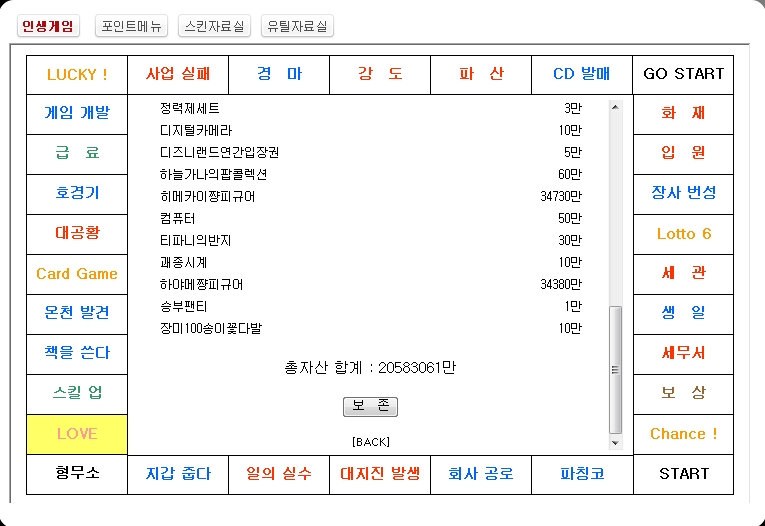Click the 보존 save button
Screen dimensions: 765x526
370,407
